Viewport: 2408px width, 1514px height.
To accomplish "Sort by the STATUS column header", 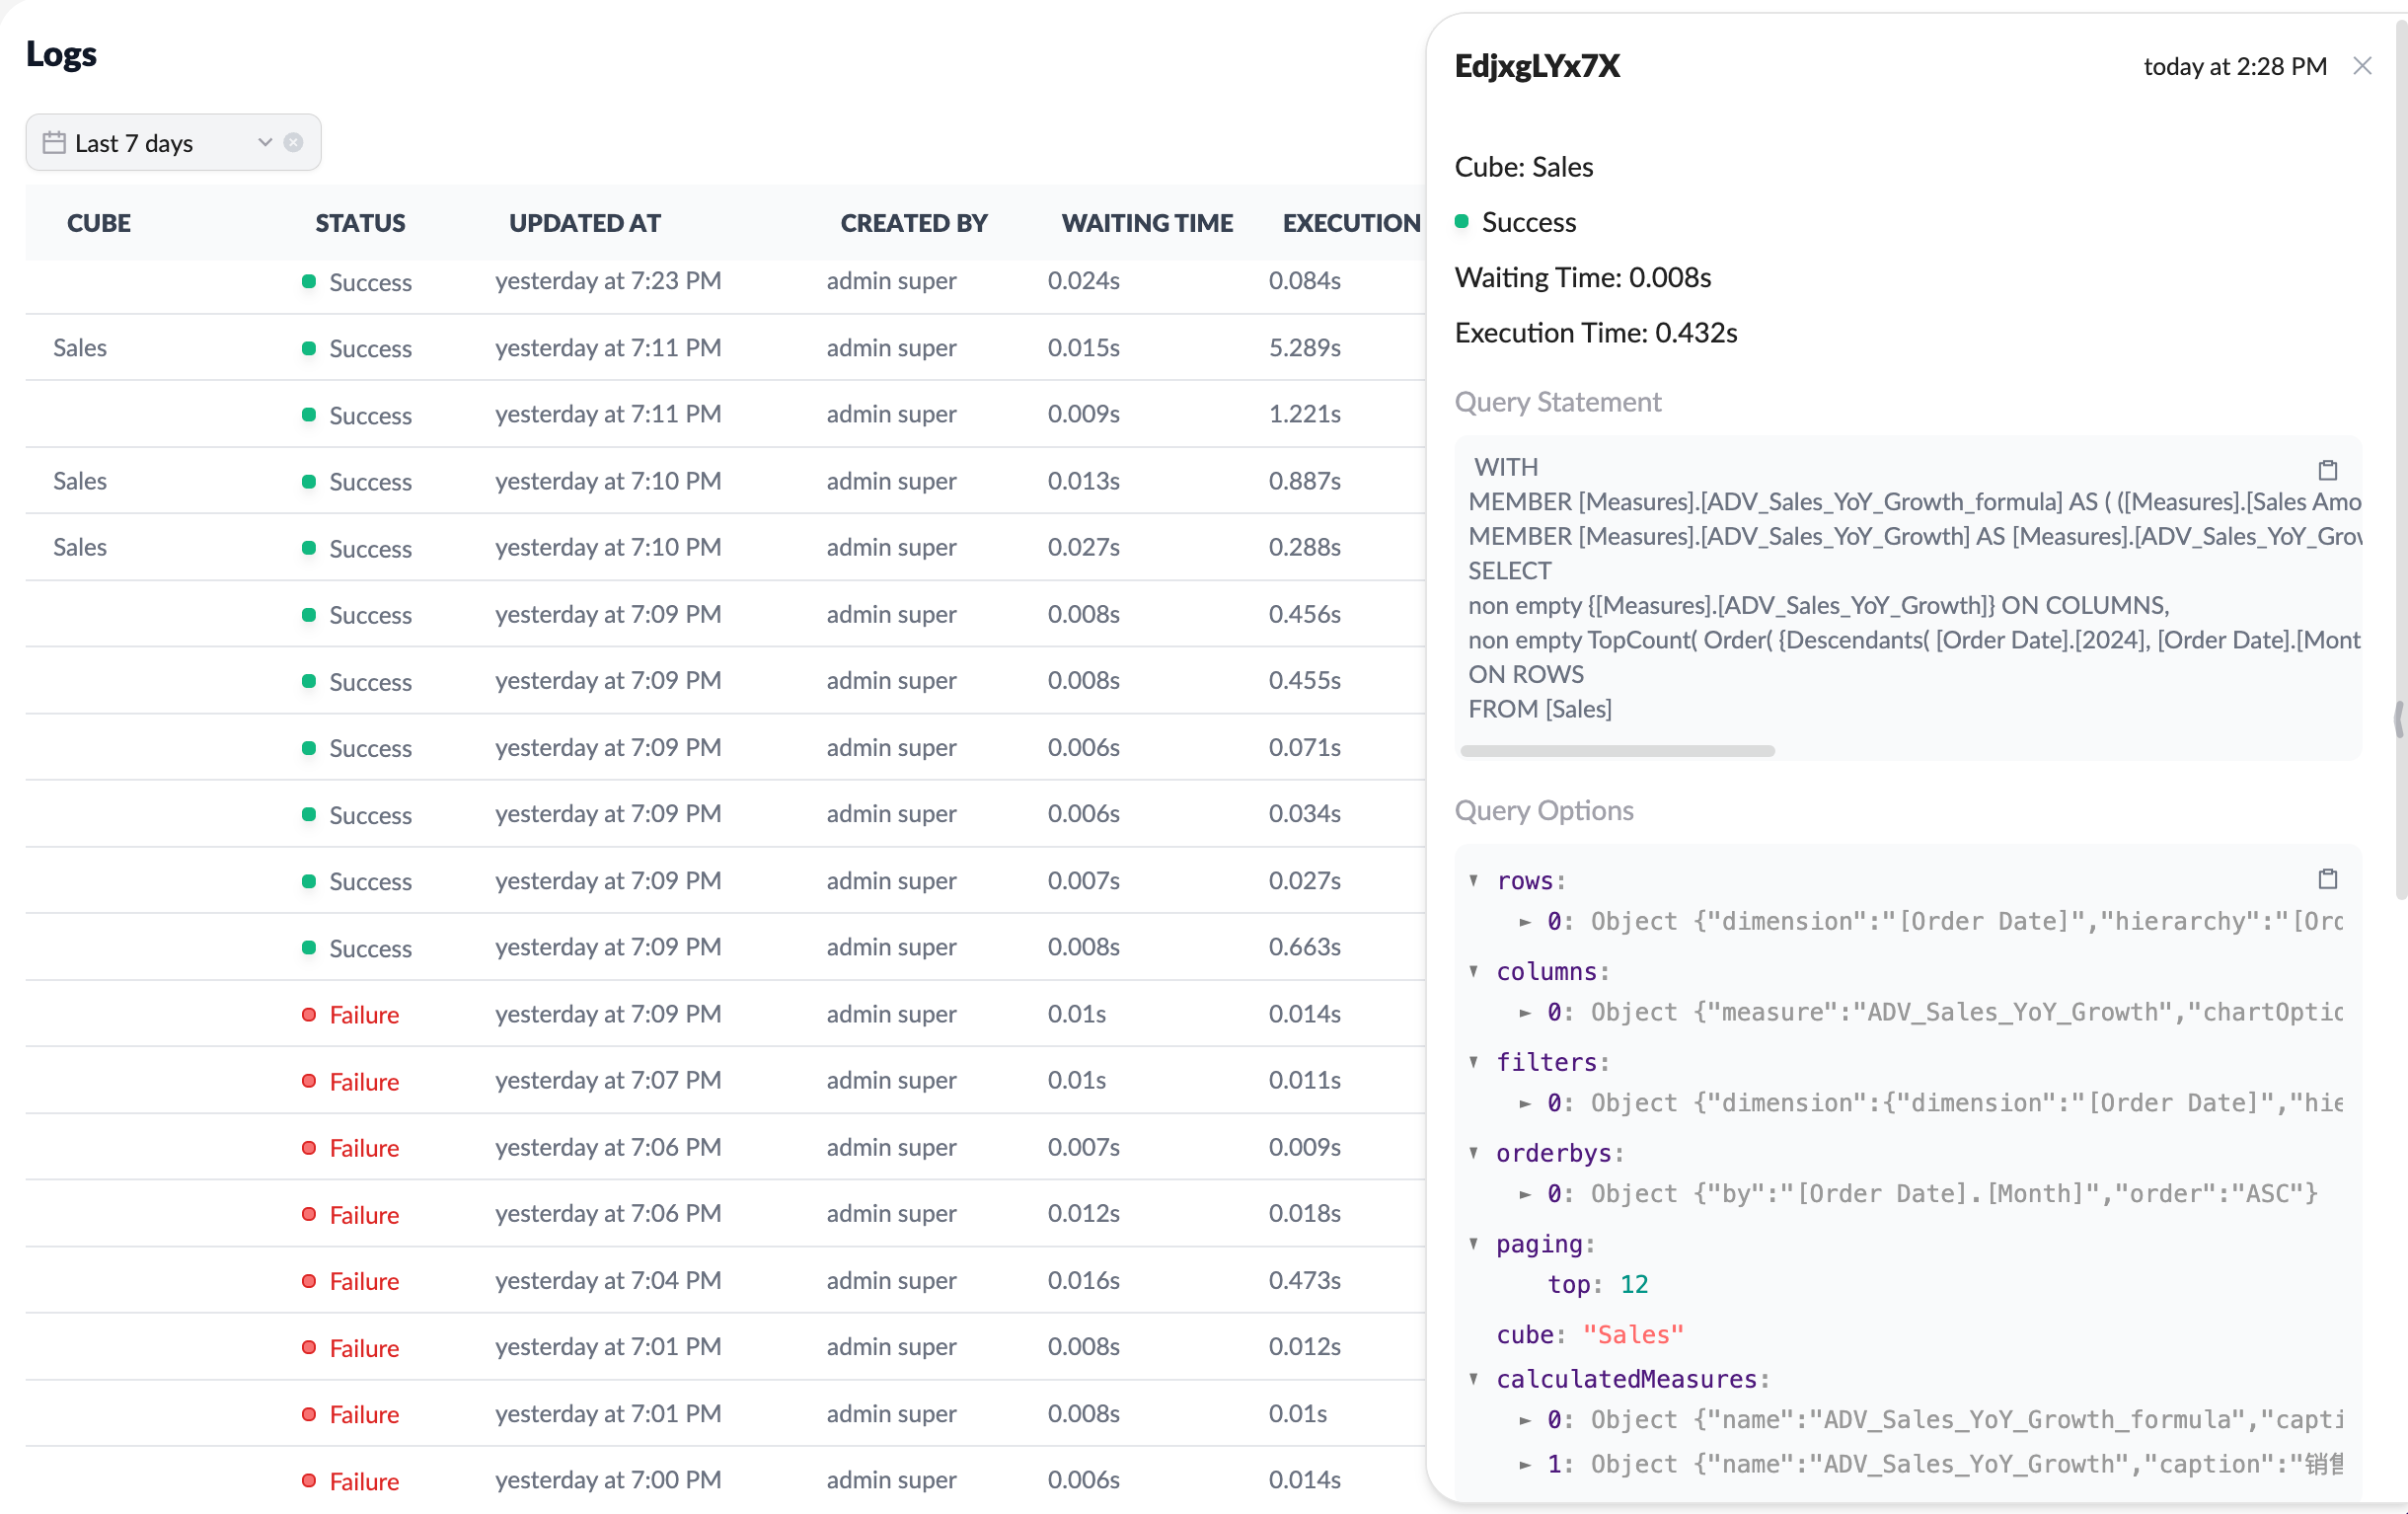I will [x=360, y=223].
